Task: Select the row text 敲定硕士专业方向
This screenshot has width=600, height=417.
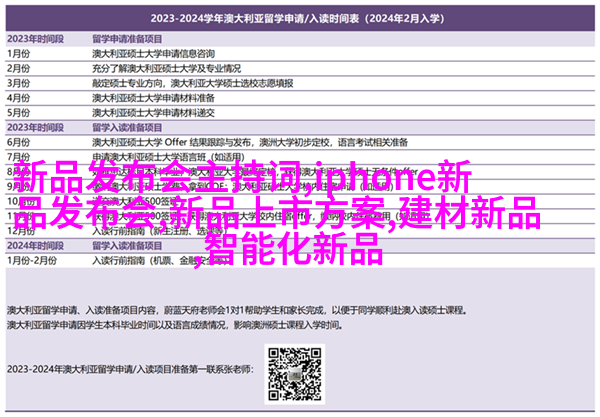Action: (x=192, y=83)
